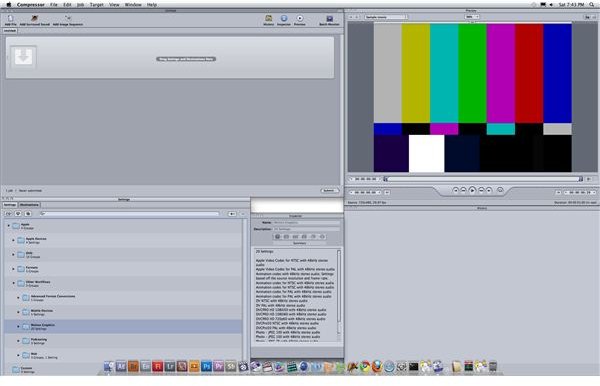Click the Add File toolbar icon
Image resolution: width=600 pixels, height=386 pixels.
pyautogui.click(x=10, y=19)
